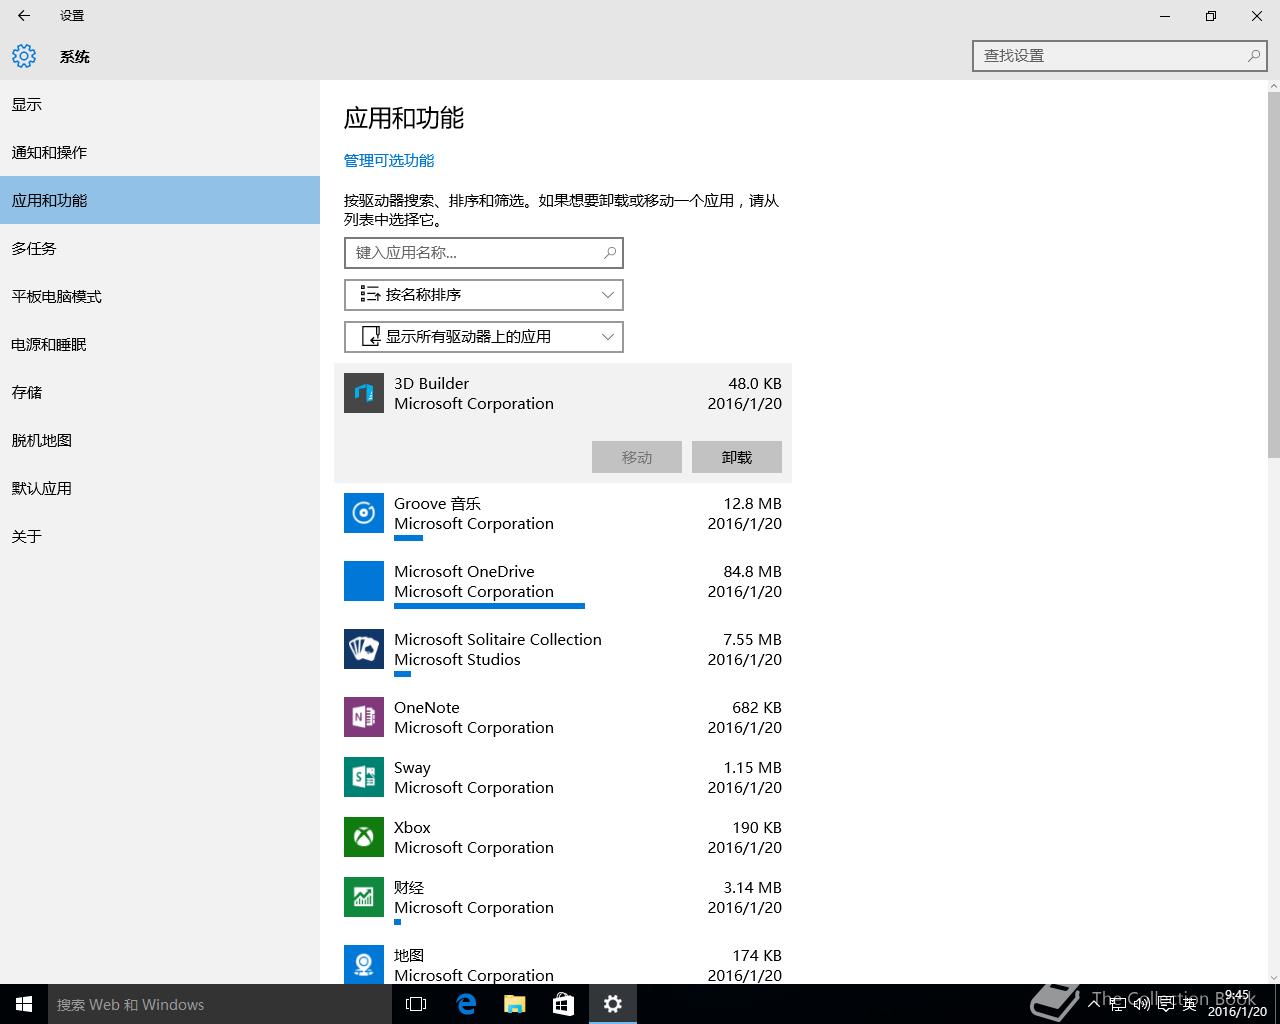1280x1024 pixels.
Task: Click the Microsoft Solitaire Collection cards icon
Action: coord(364,649)
